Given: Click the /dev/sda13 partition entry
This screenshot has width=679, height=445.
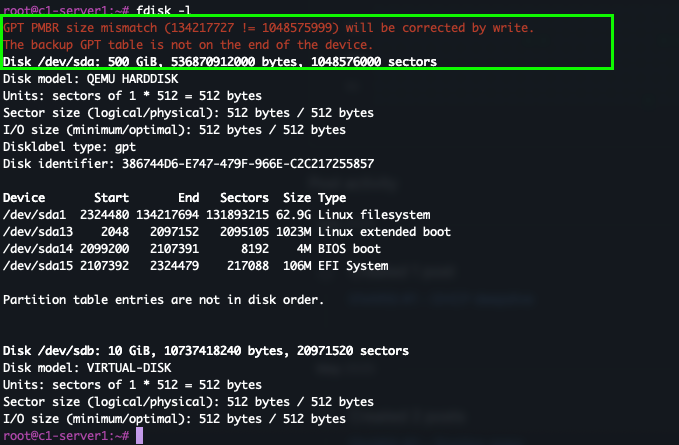Looking at the screenshot, I should 37,232.
